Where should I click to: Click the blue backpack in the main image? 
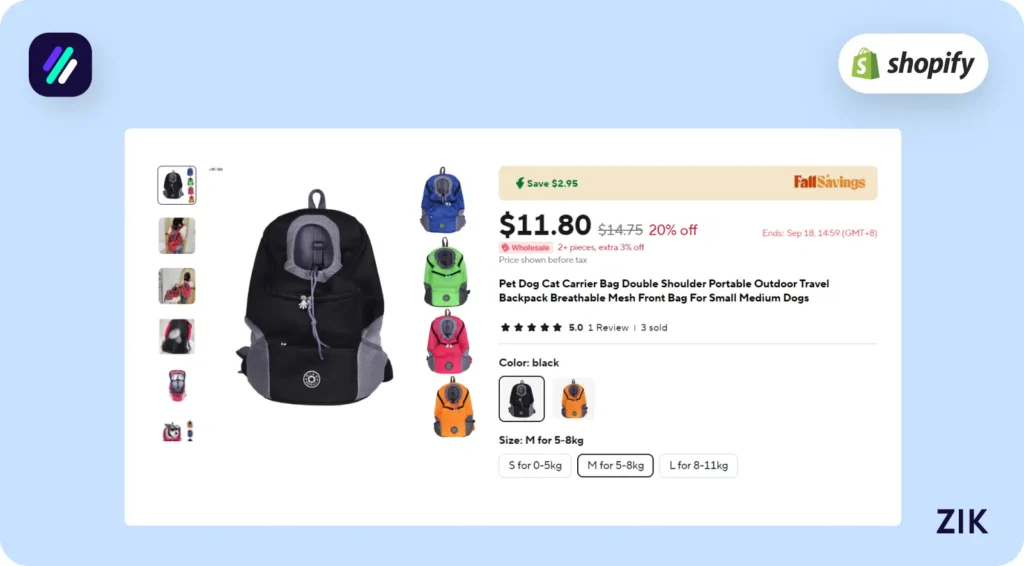pyautogui.click(x=439, y=200)
